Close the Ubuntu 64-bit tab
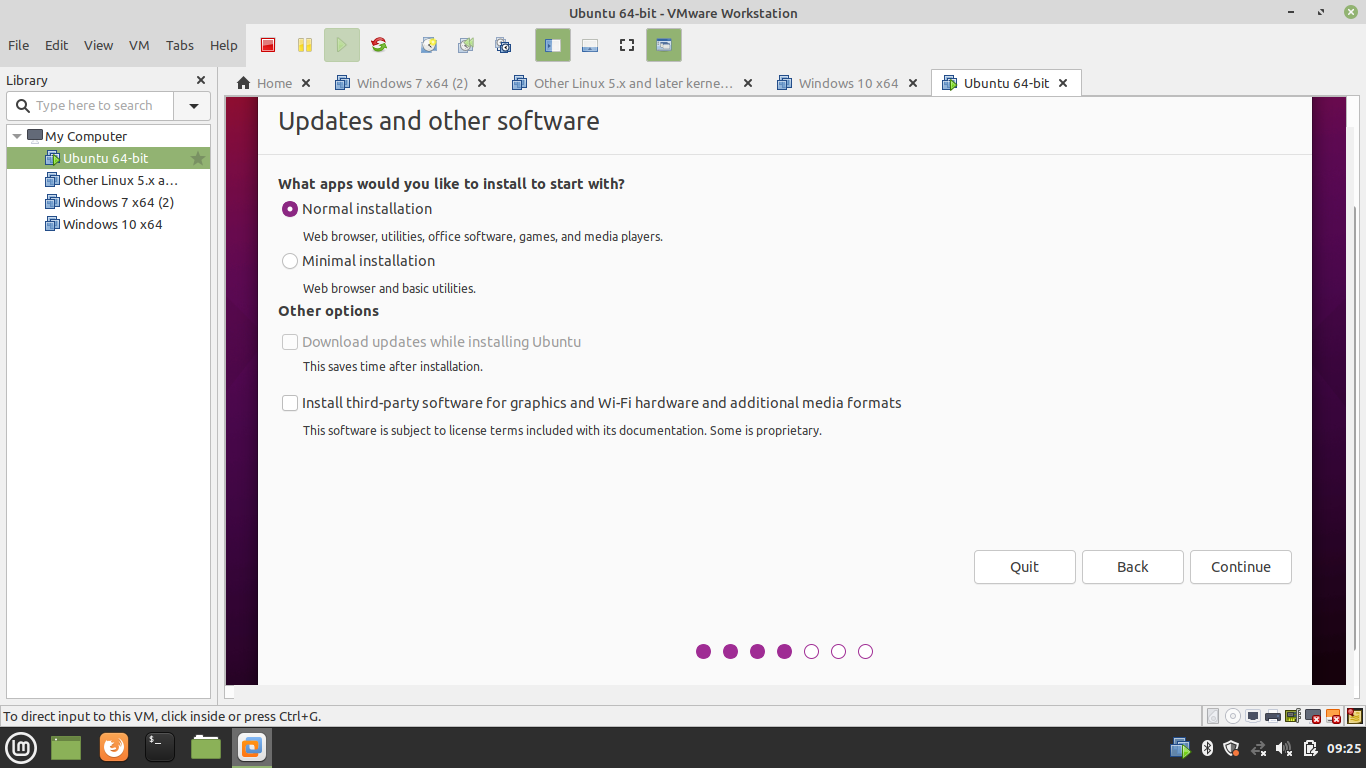The height and width of the screenshot is (768, 1366). [1063, 83]
